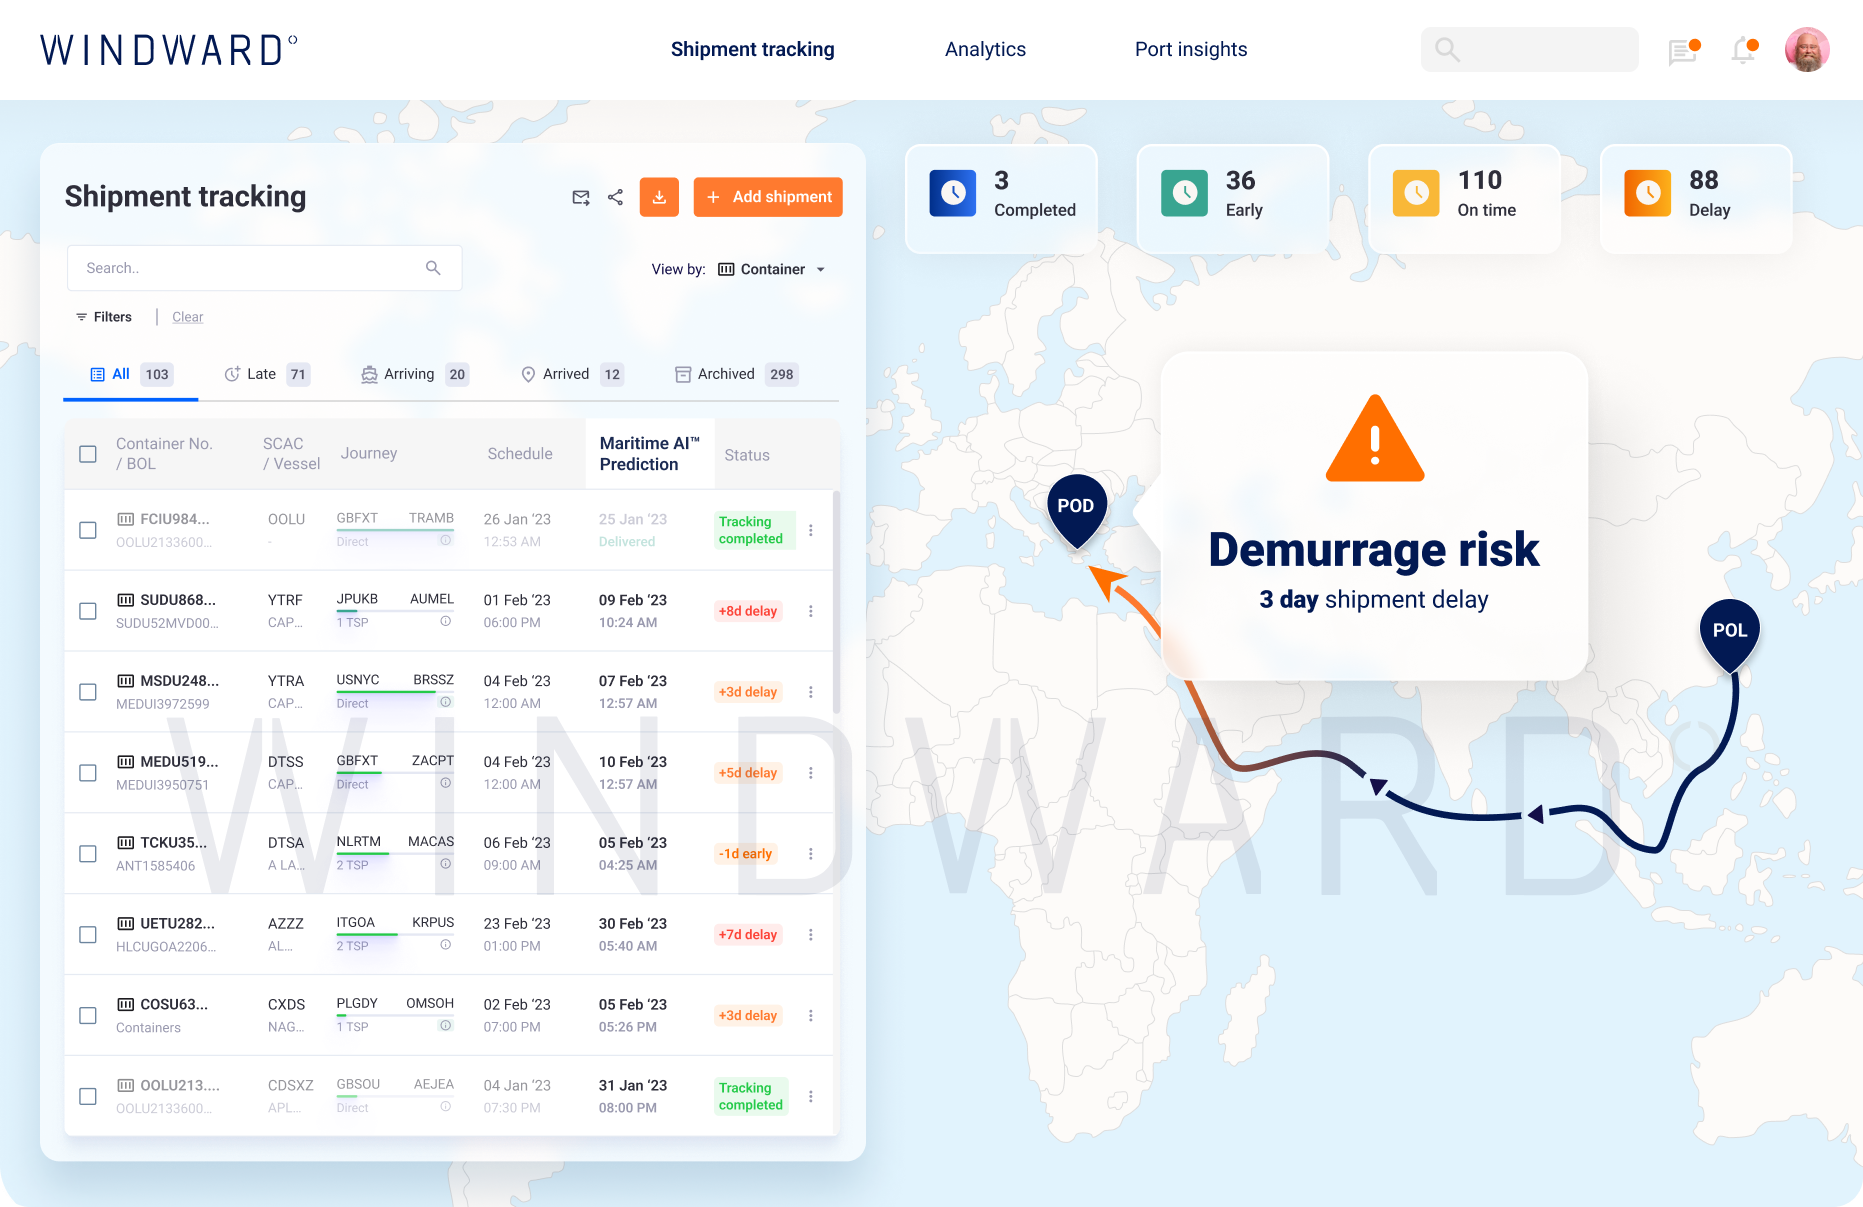Viewport: 1863px width, 1207px height.
Task: Open Analytics in top navigation
Action: [985, 49]
